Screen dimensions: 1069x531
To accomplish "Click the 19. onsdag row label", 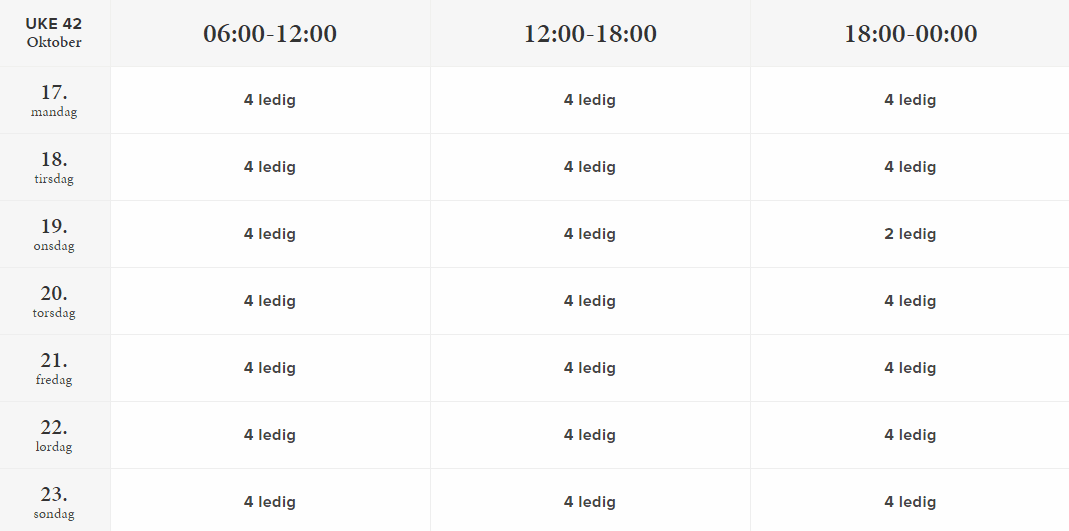I will pos(54,234).
